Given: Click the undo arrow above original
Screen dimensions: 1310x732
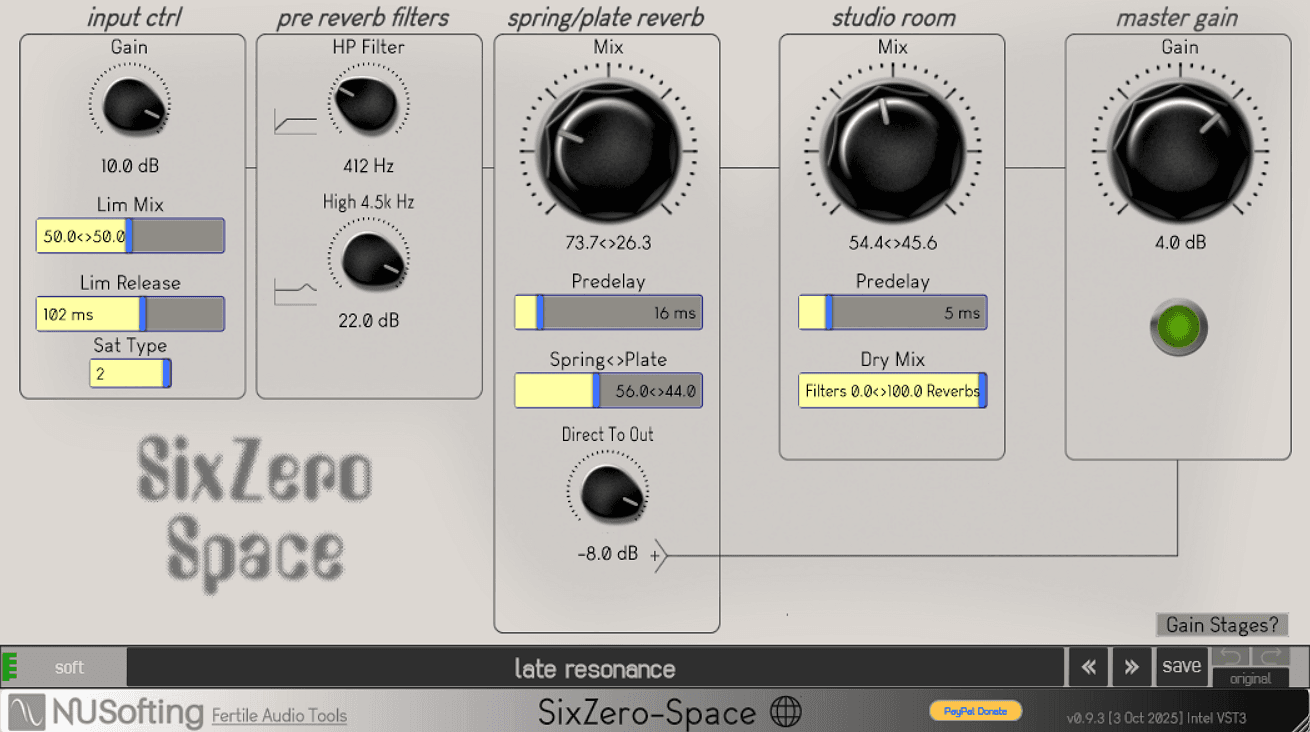Looking at the screenshot, I should pyautogui.click(x=1231, y=656).
